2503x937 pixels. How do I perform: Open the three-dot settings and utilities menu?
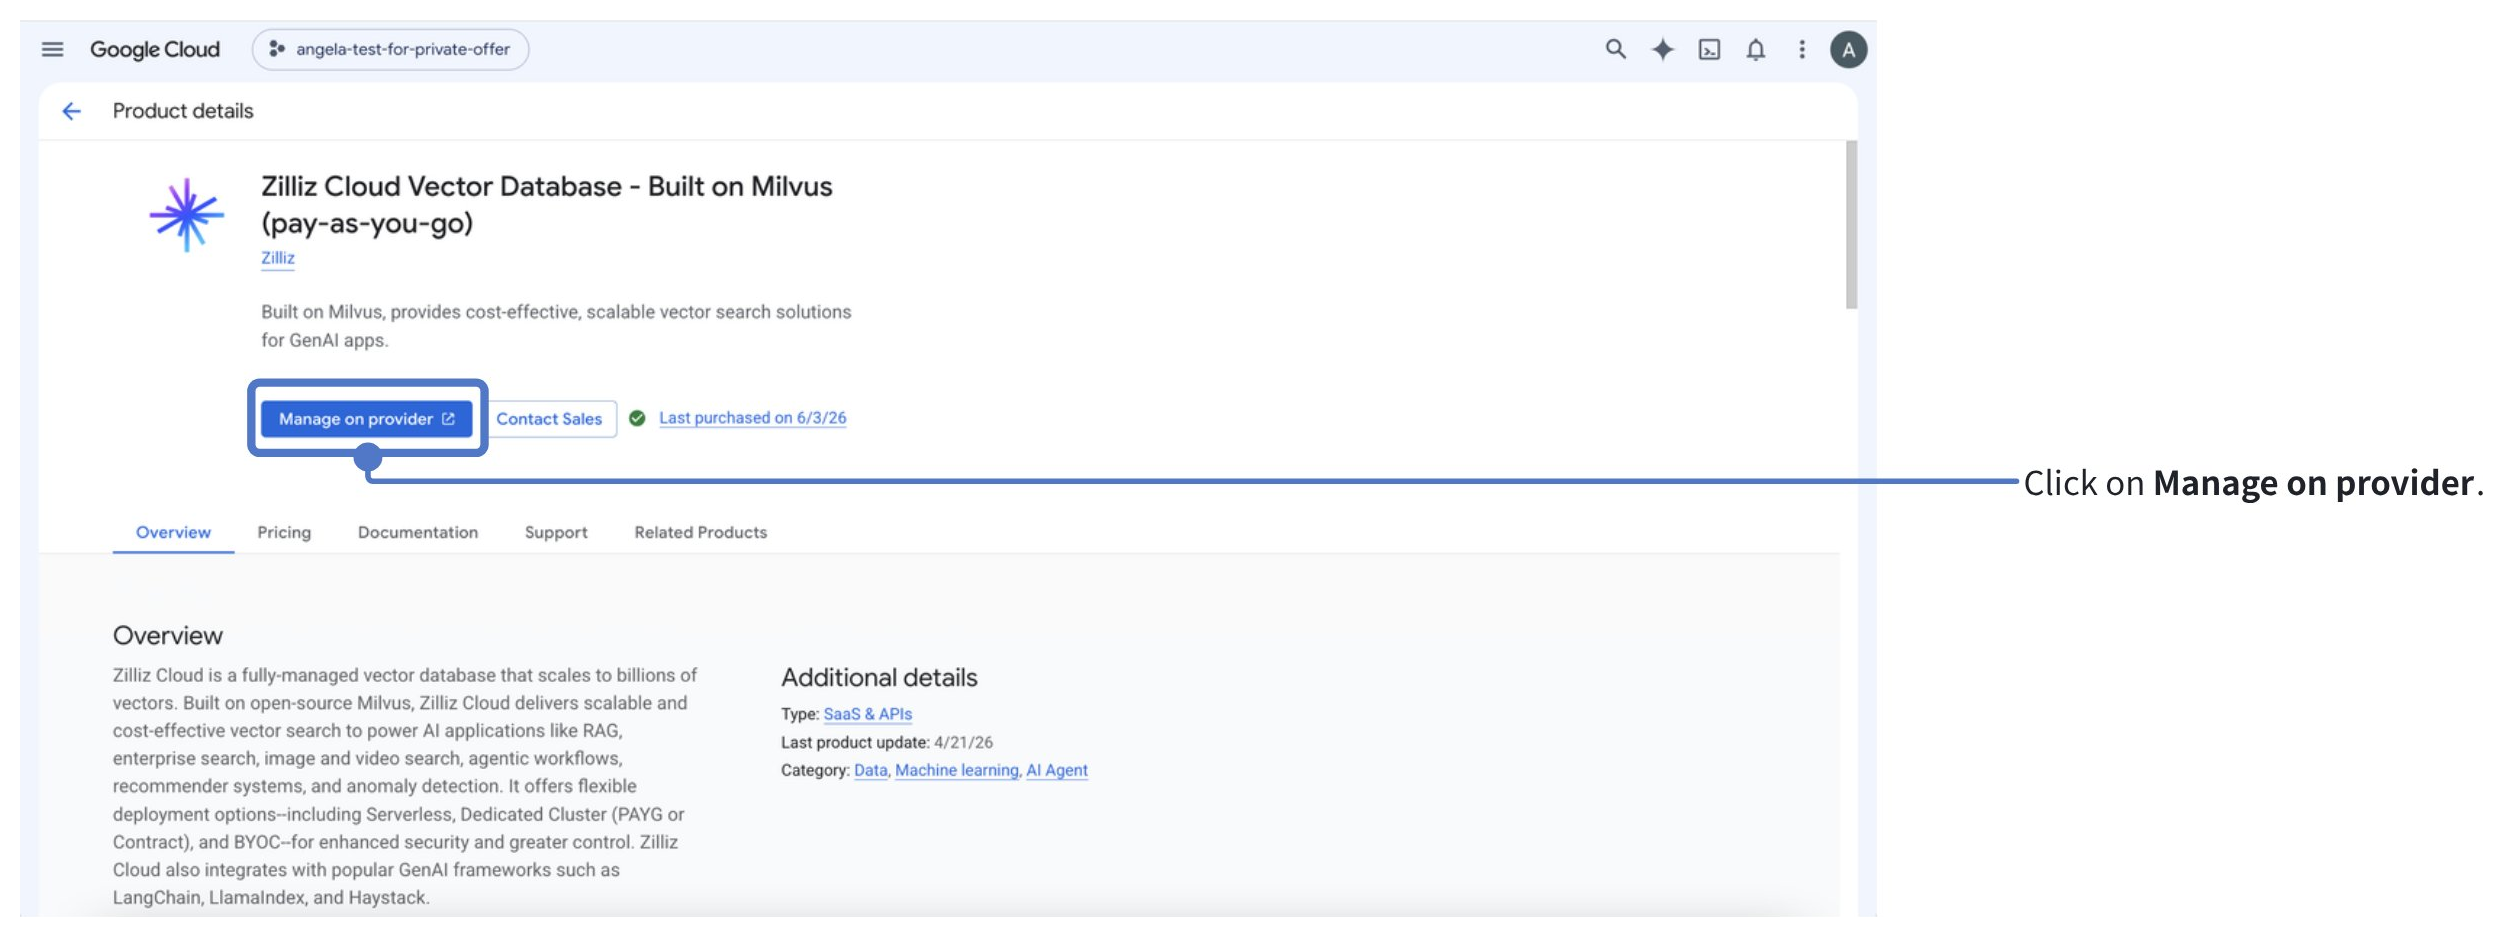pyautogui.click(x=1802, y=49)
